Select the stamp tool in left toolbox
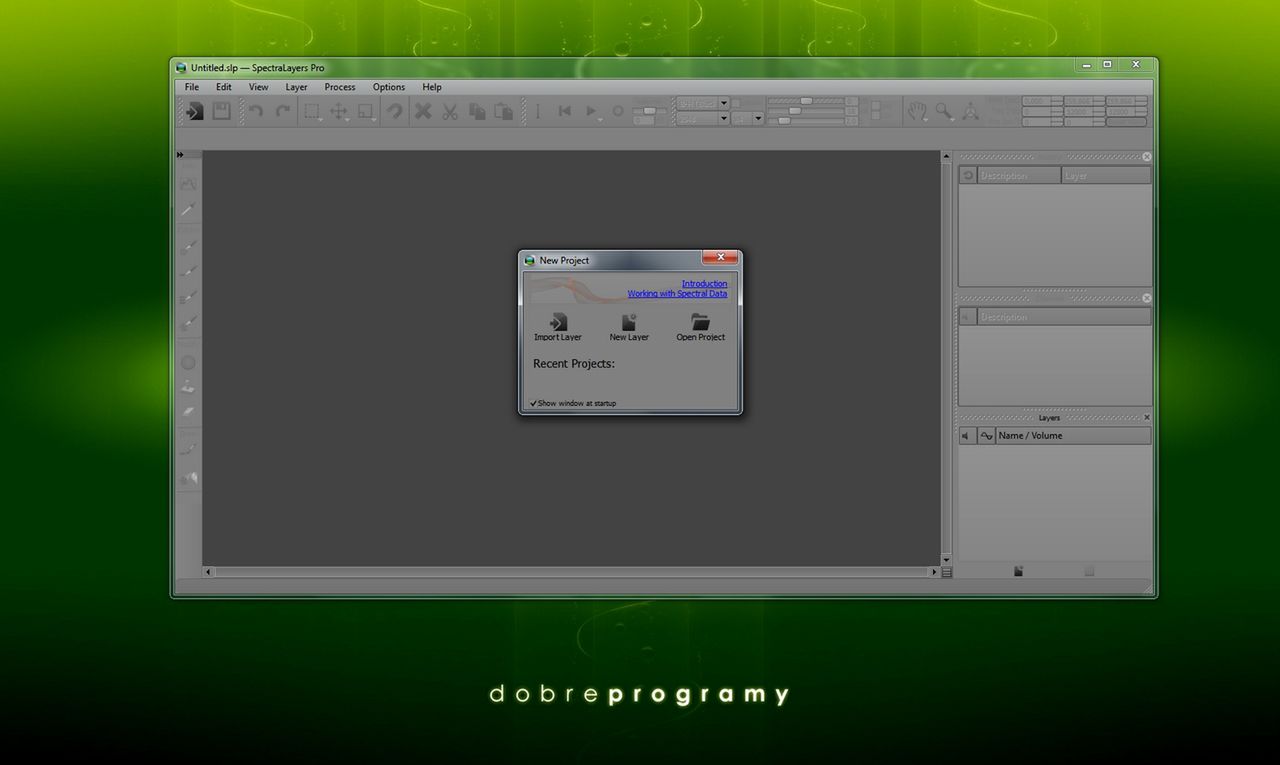 (x=188, y=387)
